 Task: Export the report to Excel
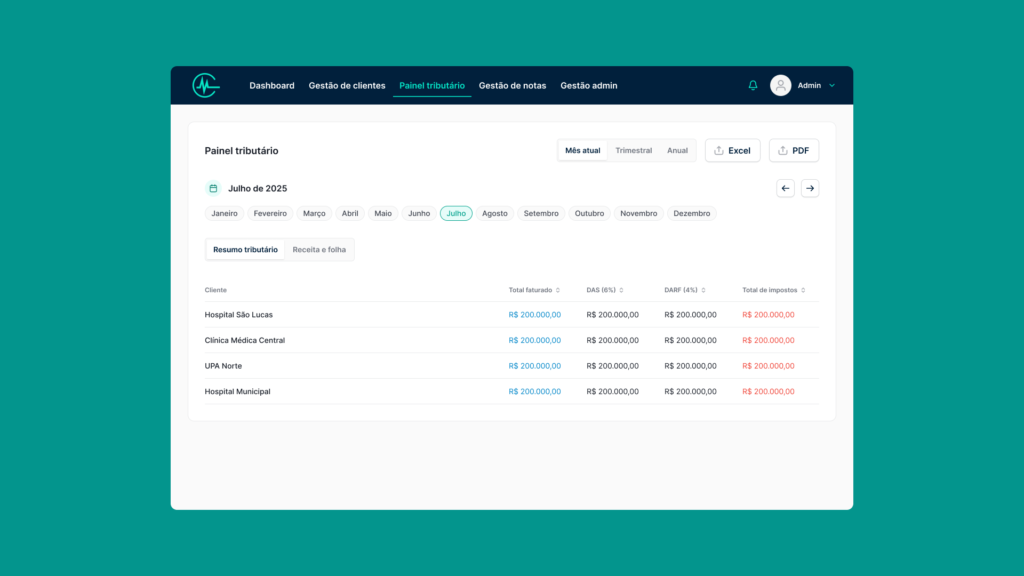click(732, 151)
